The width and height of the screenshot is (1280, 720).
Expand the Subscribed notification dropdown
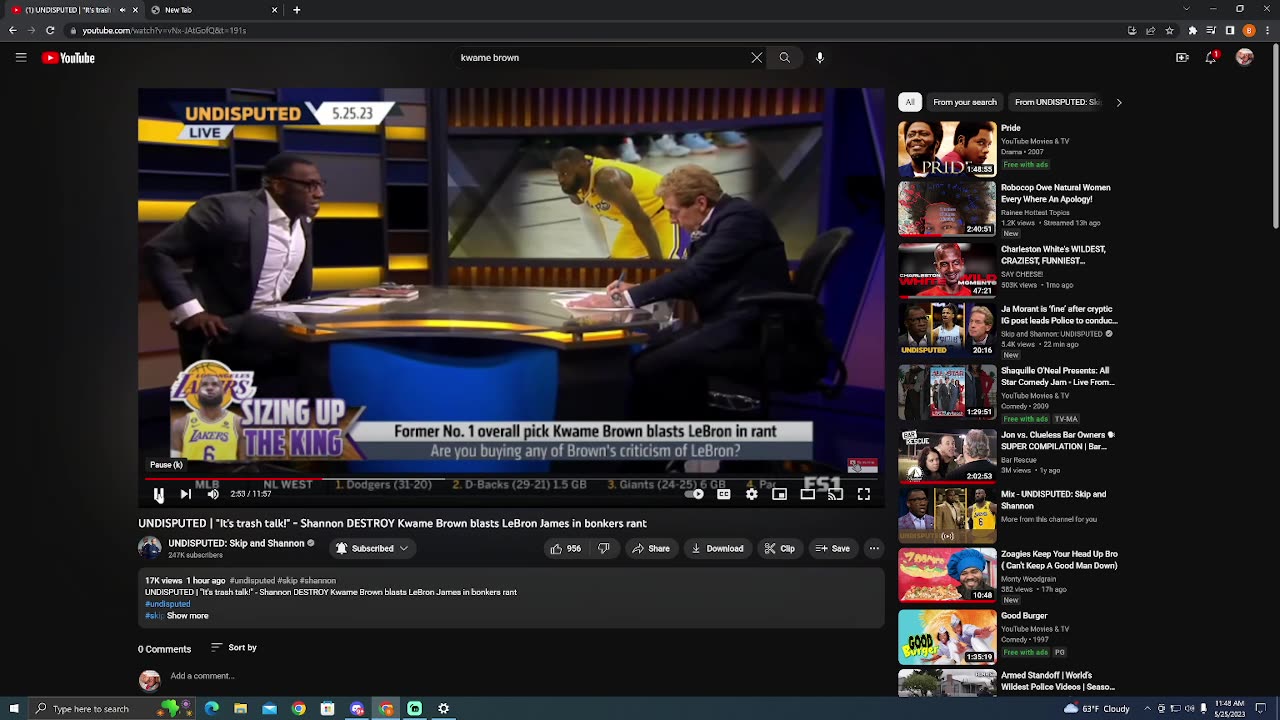point(372,548)
